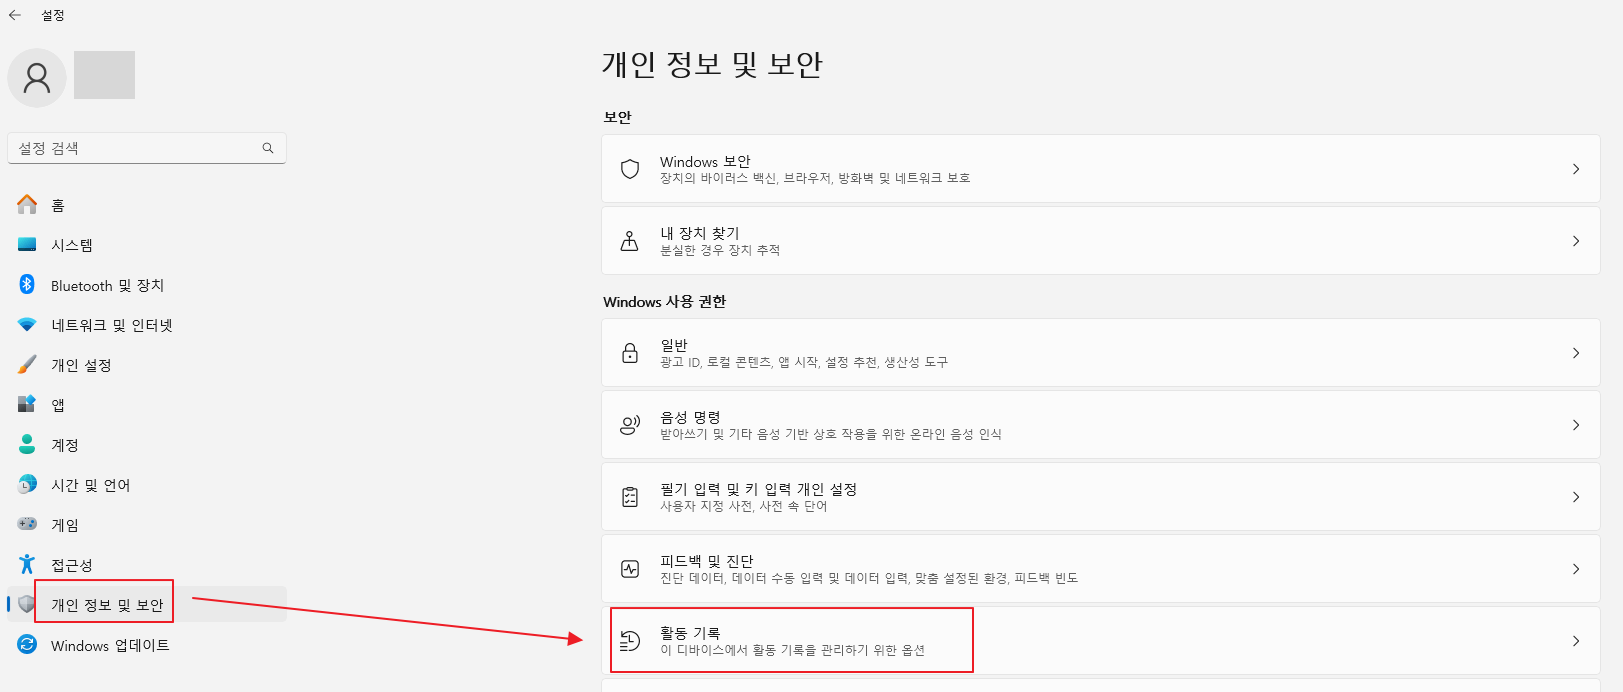Click the 활동 기록 history icon
Viewport: 1623px width, 692px height.
coord(630,641)
